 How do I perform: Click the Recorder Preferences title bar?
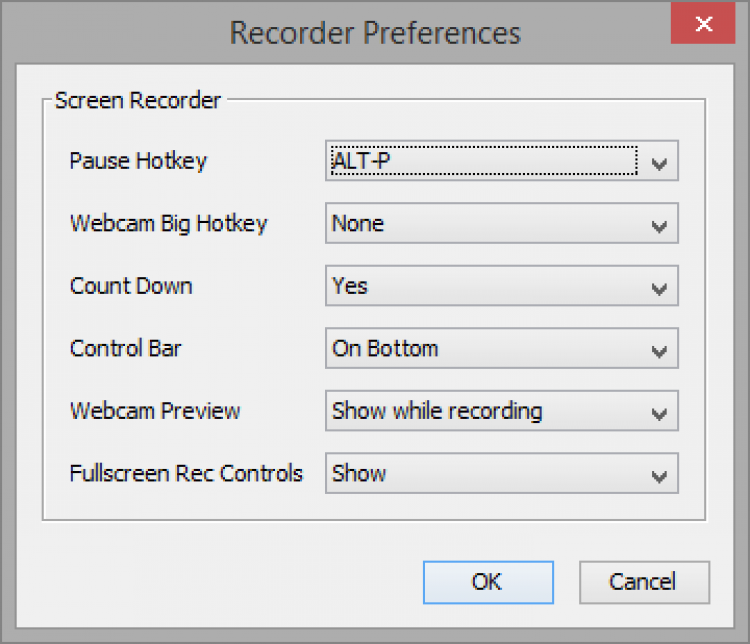pos(374,32)
